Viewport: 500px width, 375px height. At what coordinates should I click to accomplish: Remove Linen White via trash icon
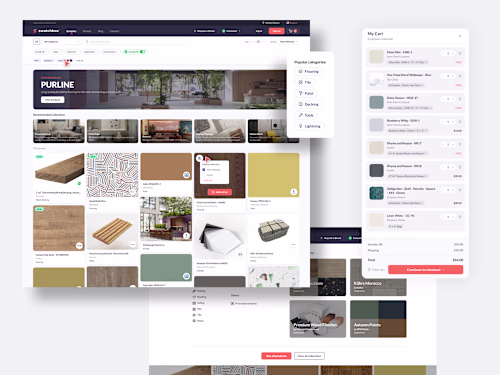pyautogui.click(x=460, y=217)
